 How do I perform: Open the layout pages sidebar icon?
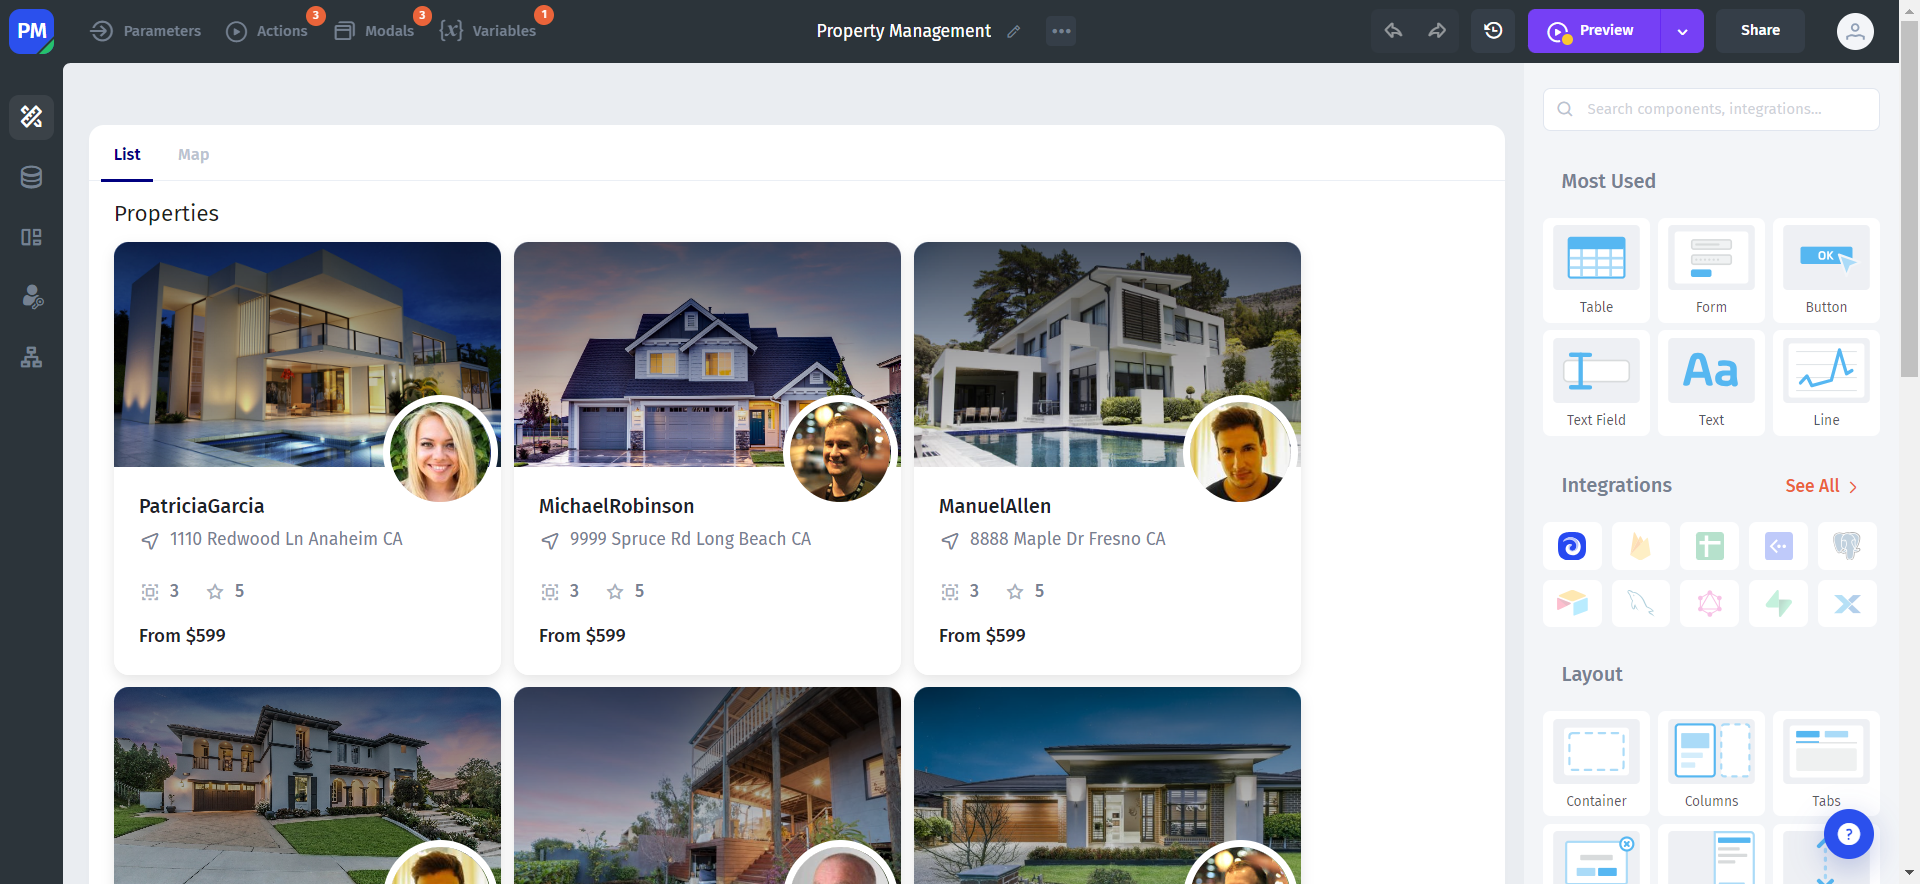click(31, 237)
